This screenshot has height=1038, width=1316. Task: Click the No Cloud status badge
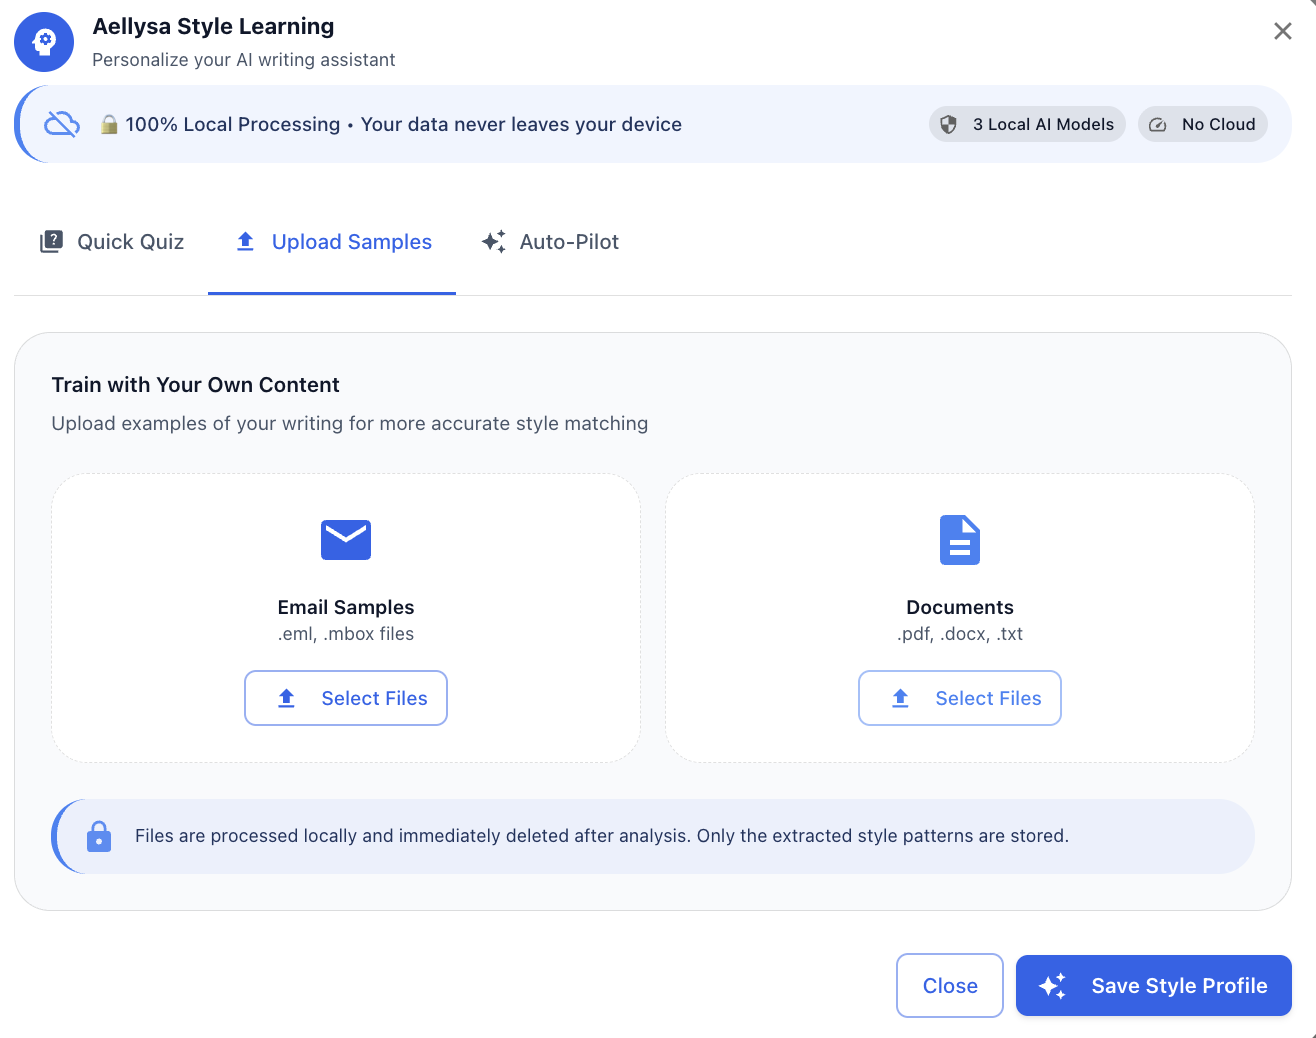tap(1202, 124)
